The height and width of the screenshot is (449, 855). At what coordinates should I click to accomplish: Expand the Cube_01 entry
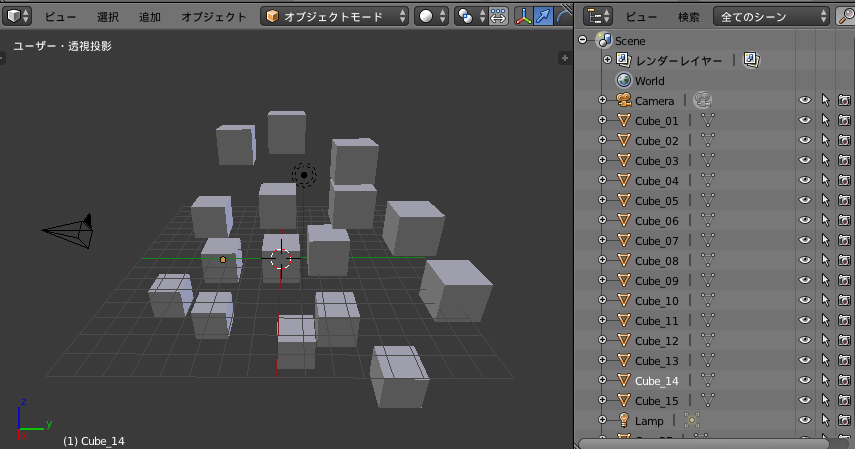[x=602, y=120]
